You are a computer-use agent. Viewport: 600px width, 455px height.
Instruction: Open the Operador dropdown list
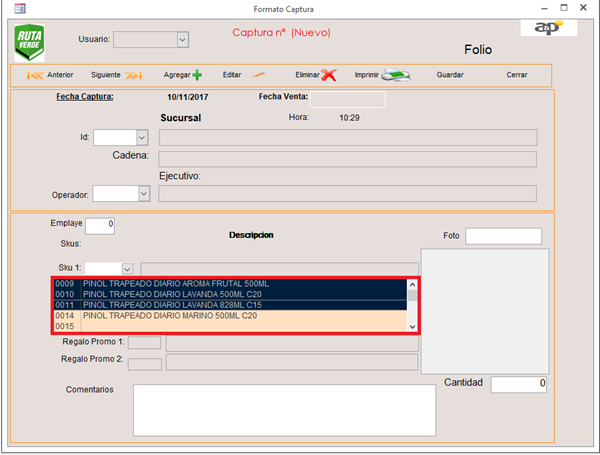pos(143,194)
